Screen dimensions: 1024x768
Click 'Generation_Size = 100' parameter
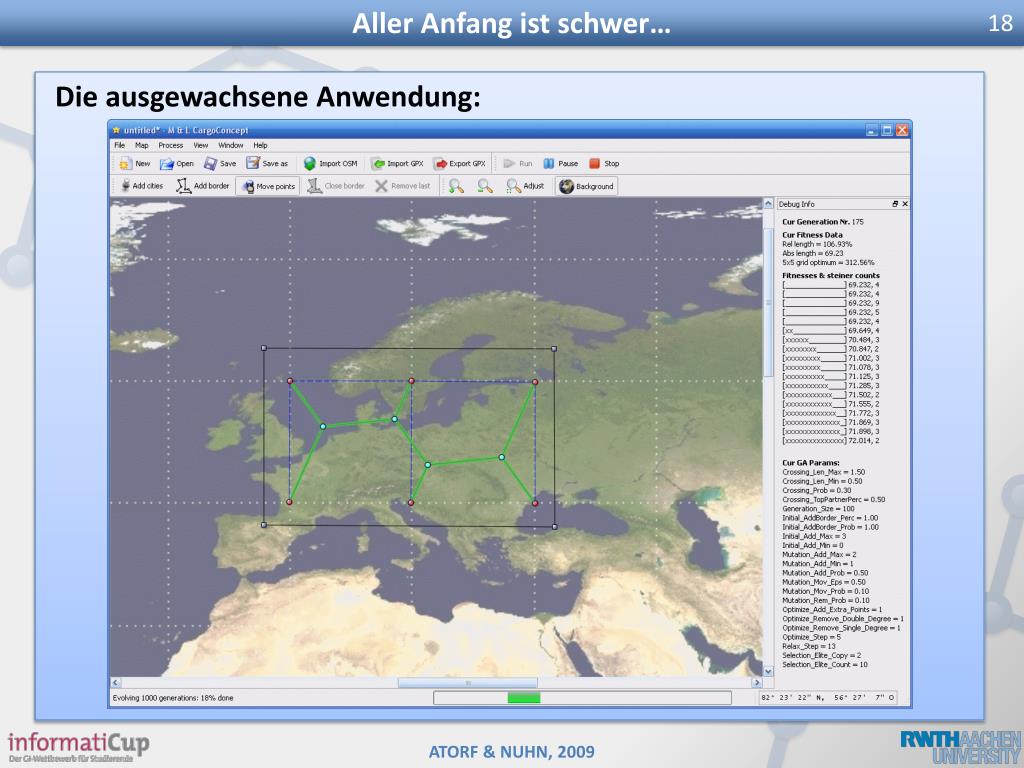coord(818,509)
